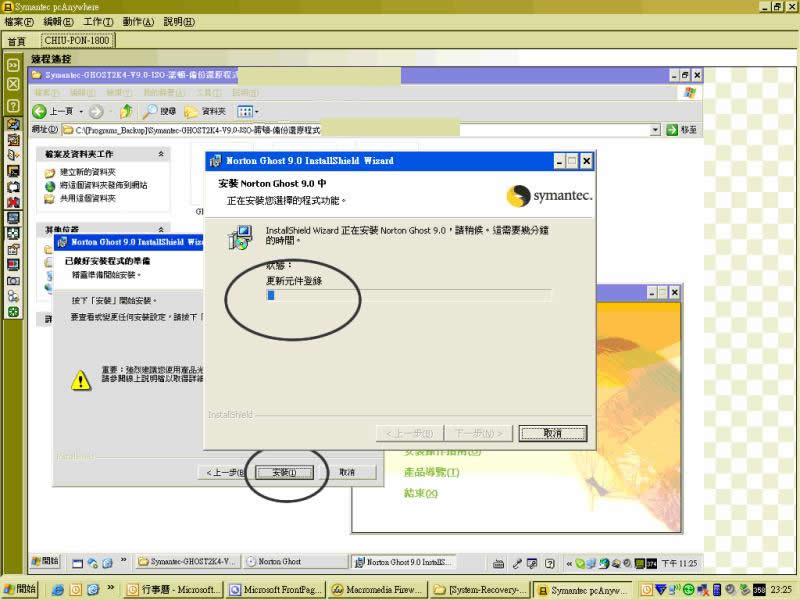Image resolution: width=800 pixels, height=600 pixels.
Task: Click the green round icon in the local tray
Action: pos(688,590)
